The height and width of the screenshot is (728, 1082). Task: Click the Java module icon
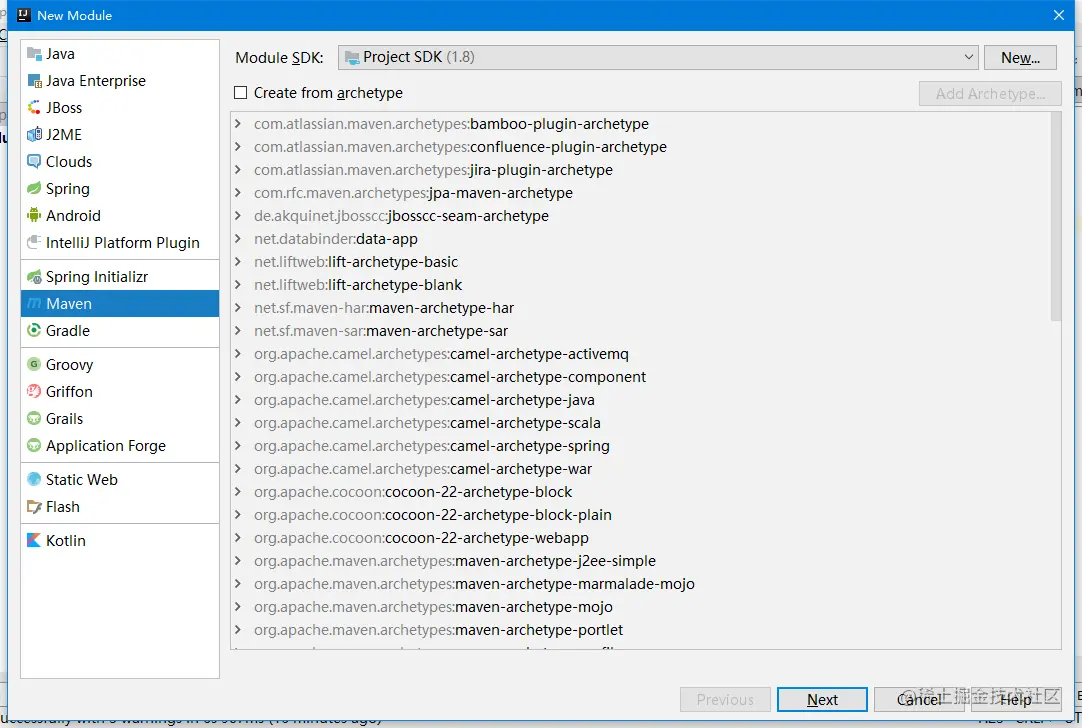(34, 54)
